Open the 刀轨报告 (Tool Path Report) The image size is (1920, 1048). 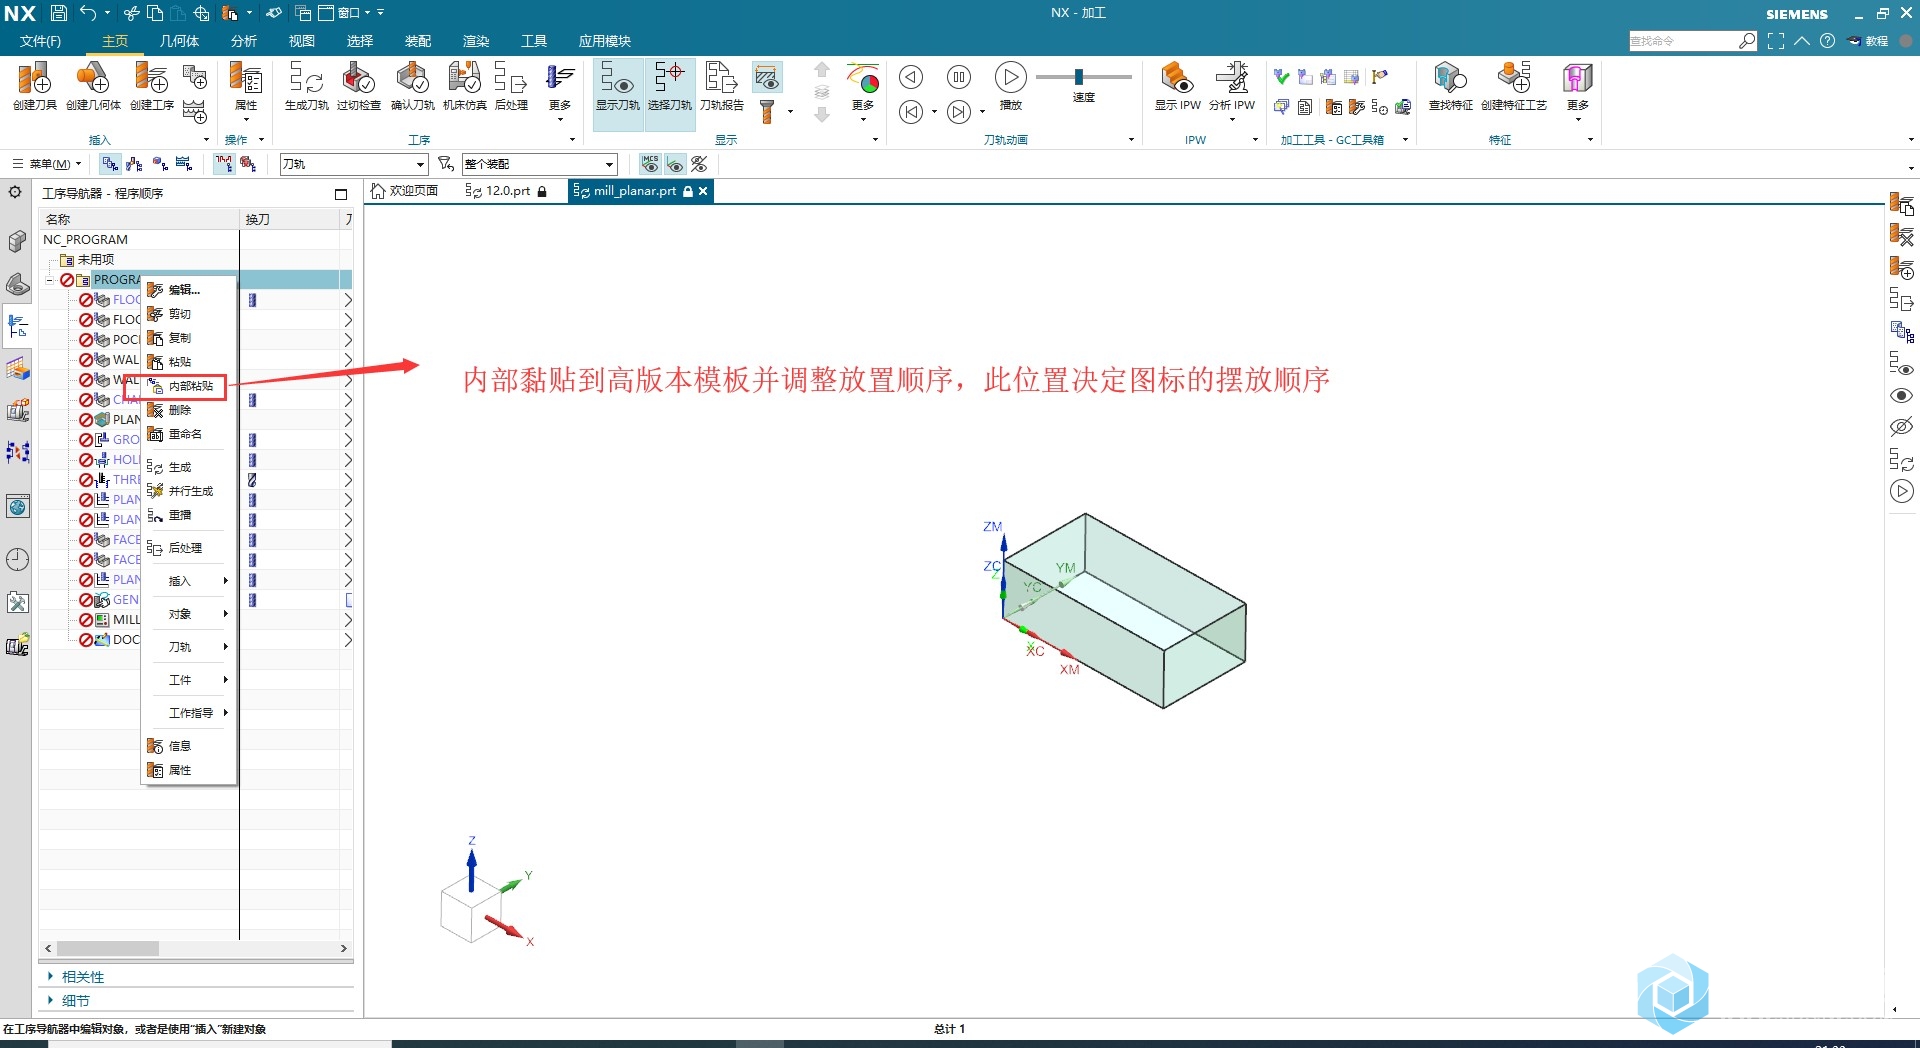(721, 86)
